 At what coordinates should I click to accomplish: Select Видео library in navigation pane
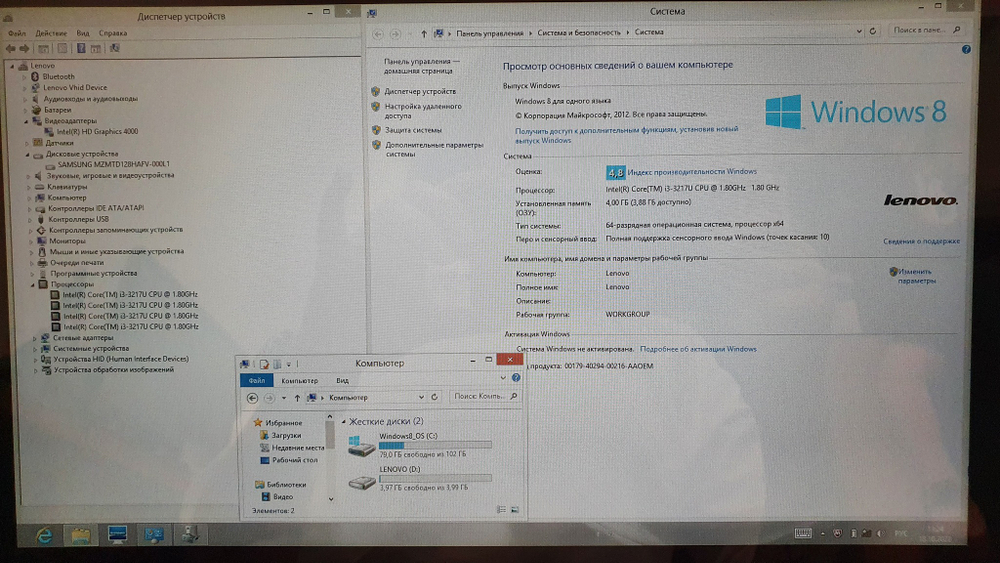[283, 497]
